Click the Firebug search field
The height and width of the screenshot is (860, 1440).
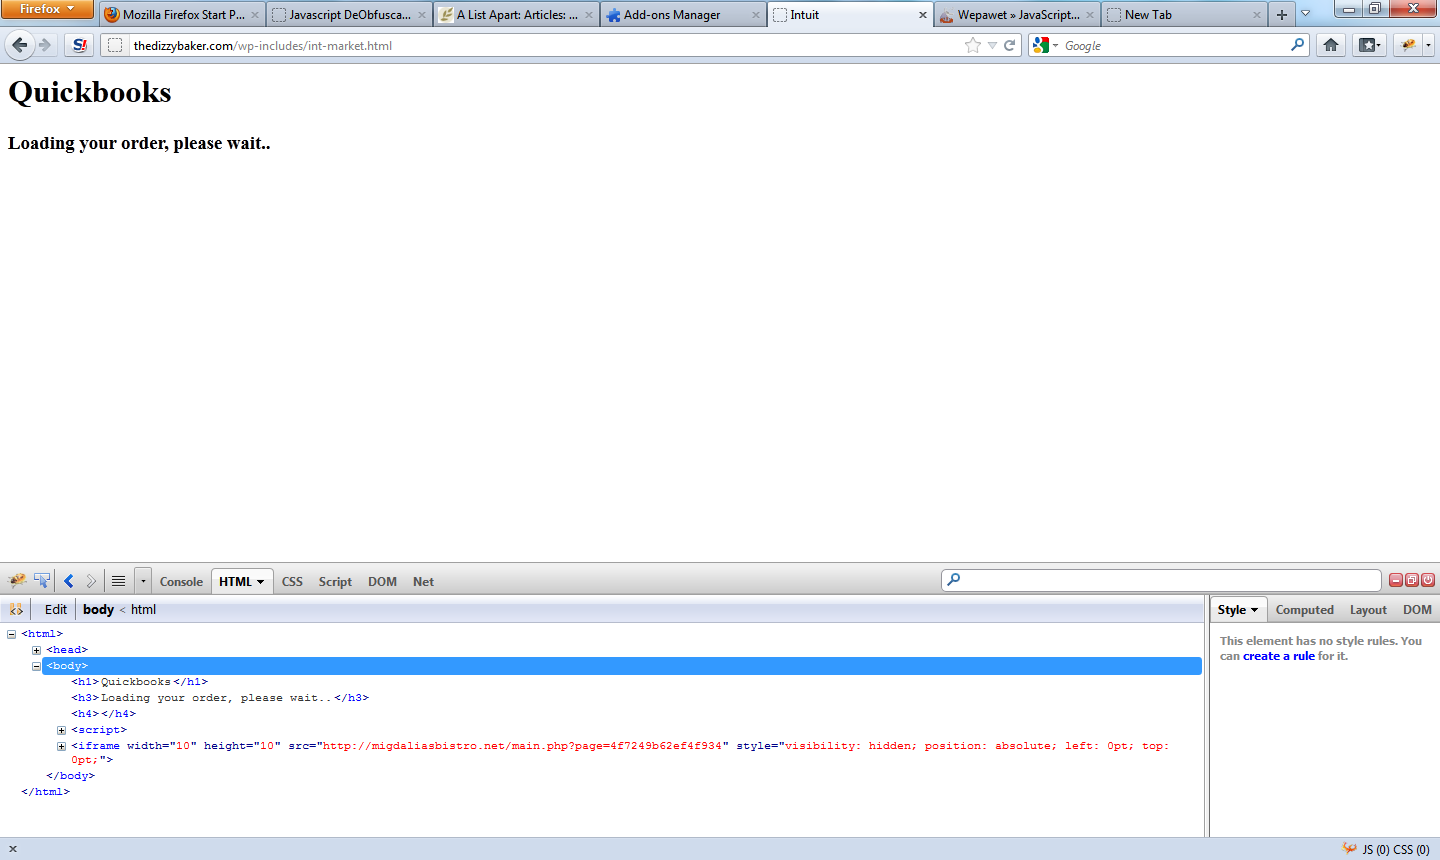click(1161, 580)
